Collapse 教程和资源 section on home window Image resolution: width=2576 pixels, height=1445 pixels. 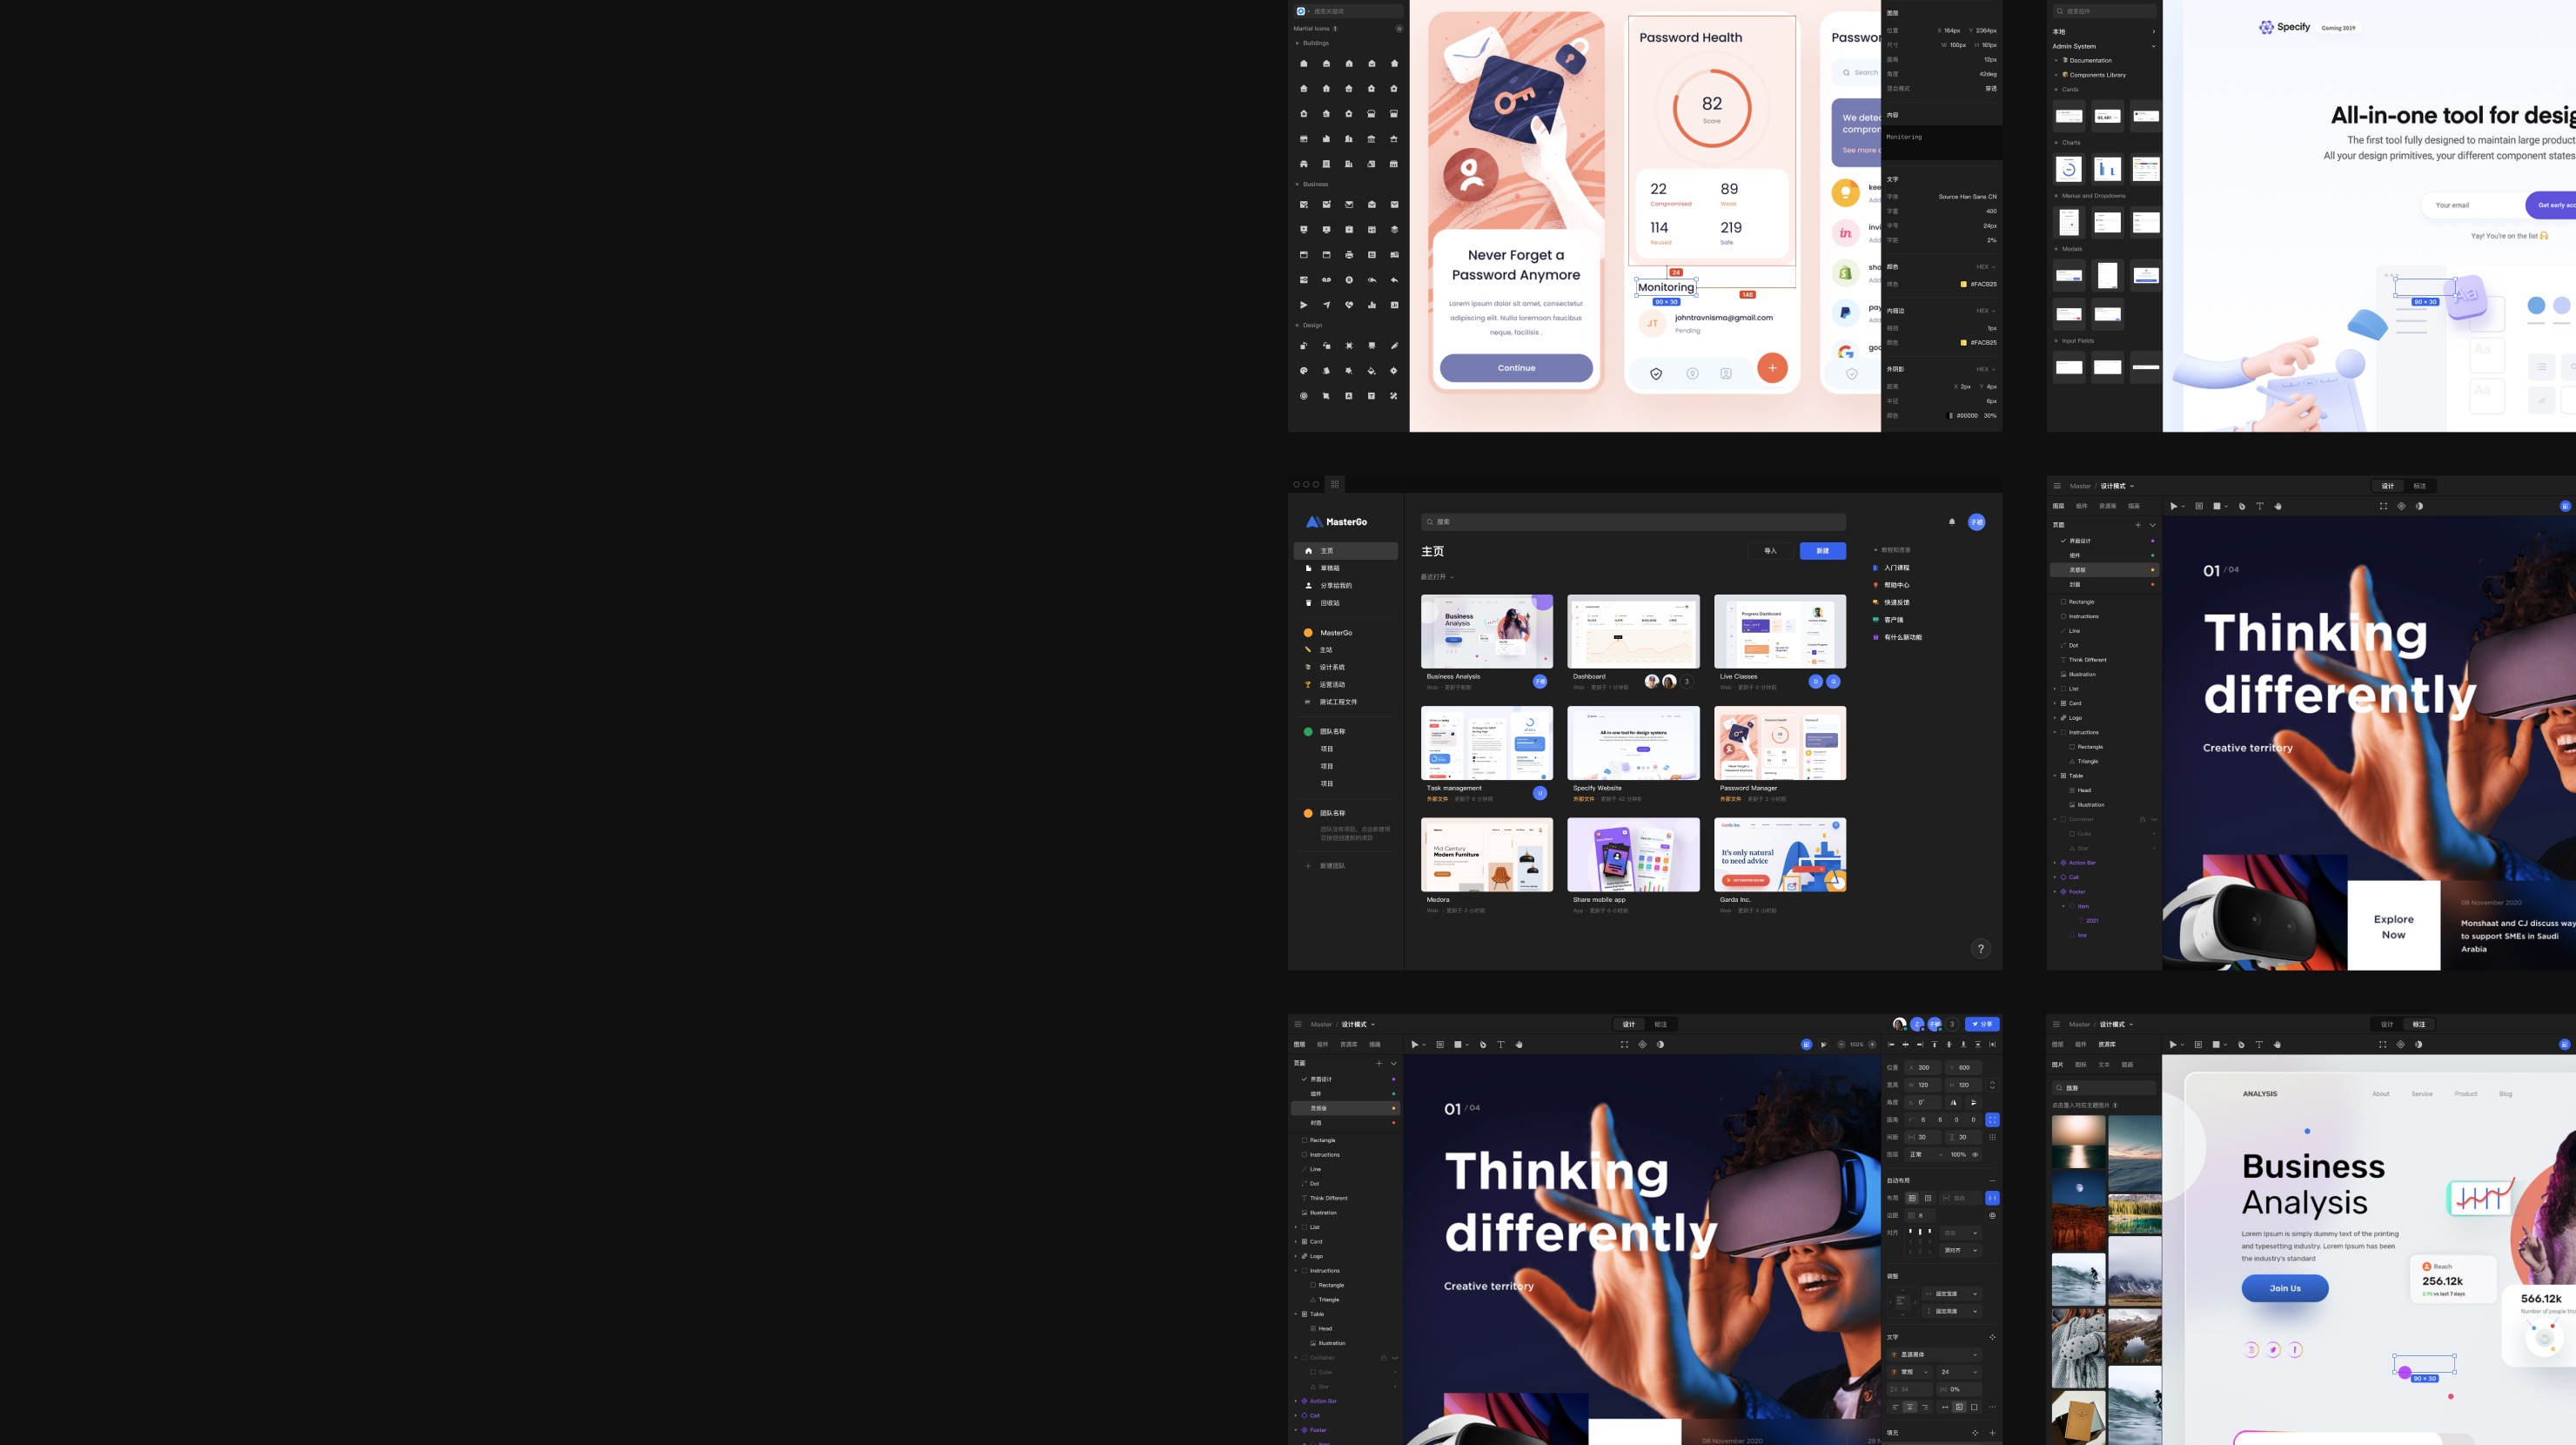pos(1875,550)
